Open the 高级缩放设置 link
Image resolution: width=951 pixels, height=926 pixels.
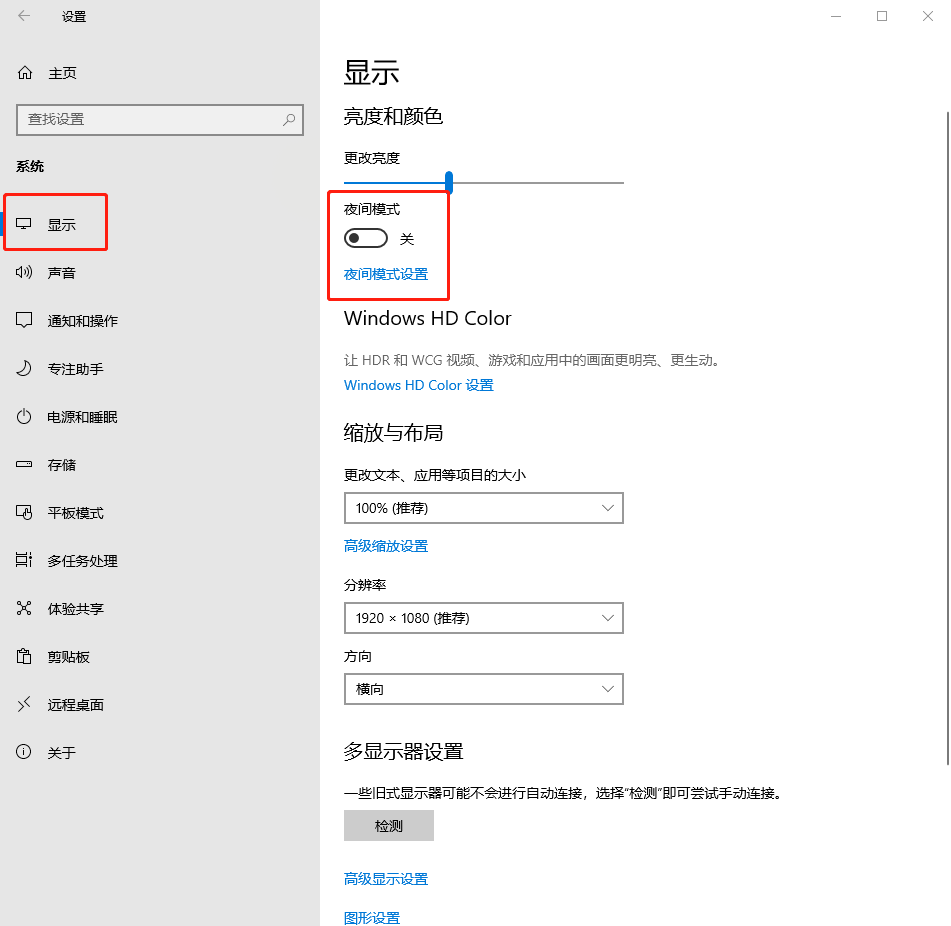point(386,546)
